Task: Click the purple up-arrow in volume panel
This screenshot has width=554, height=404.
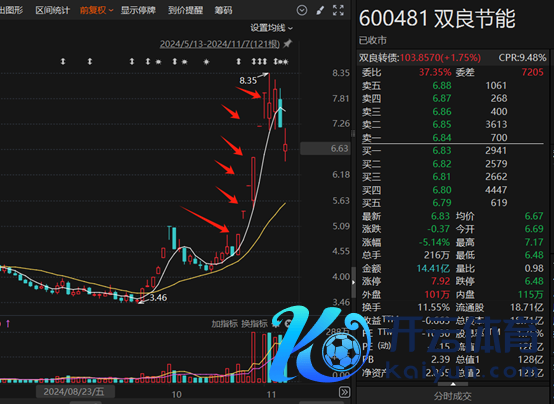Action: click(8, 324)
